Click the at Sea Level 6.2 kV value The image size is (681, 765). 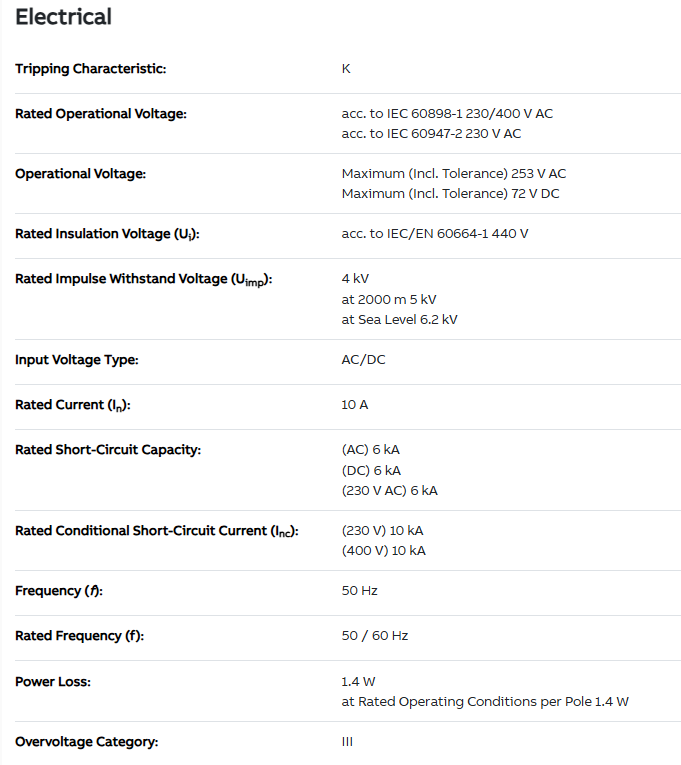(x=399, y=320)
